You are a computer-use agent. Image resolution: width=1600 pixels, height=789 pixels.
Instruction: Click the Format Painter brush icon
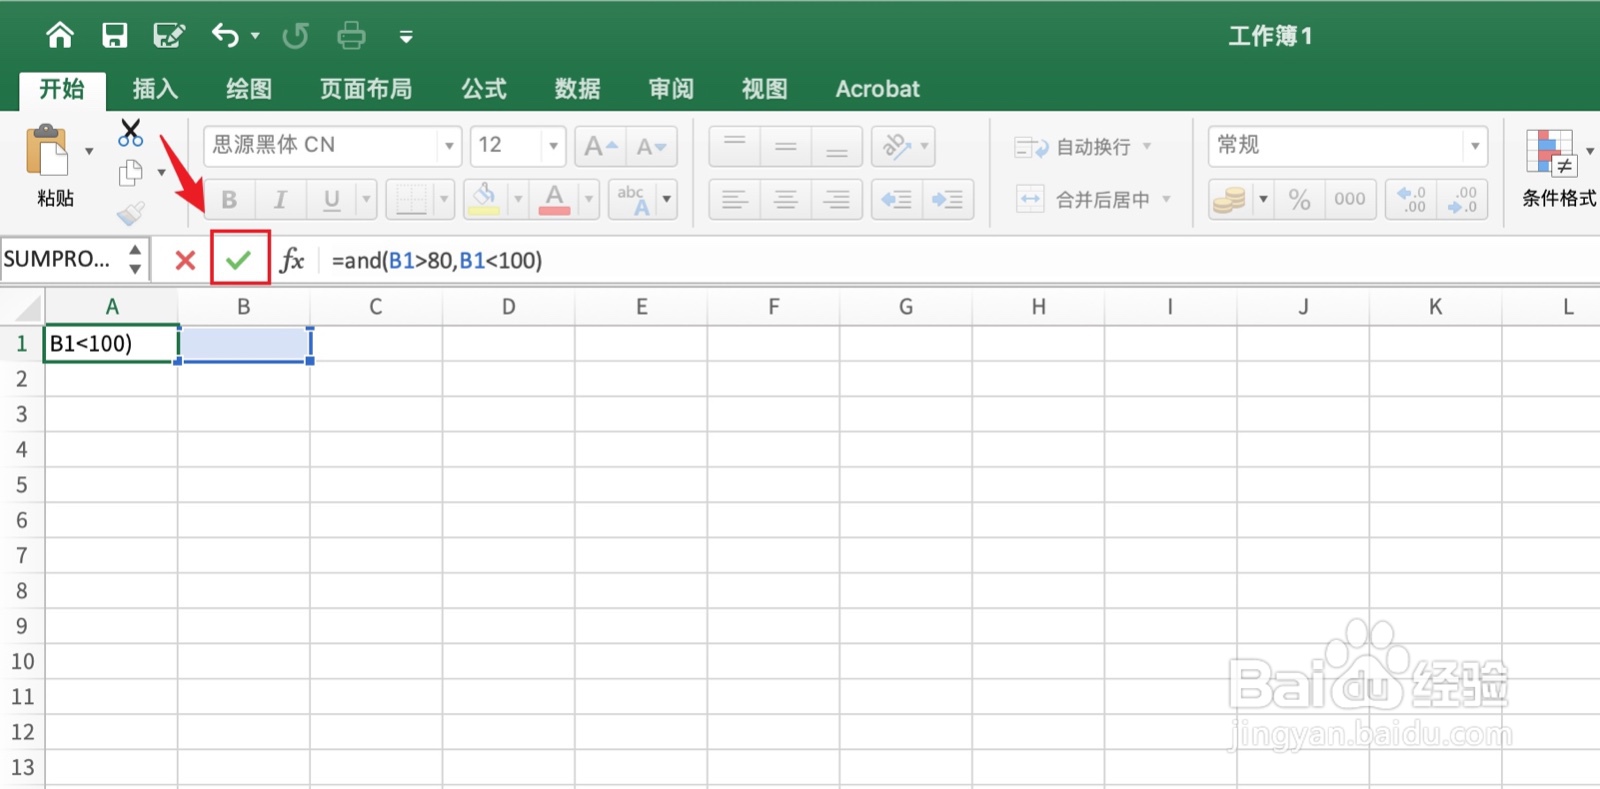[130, 212]
